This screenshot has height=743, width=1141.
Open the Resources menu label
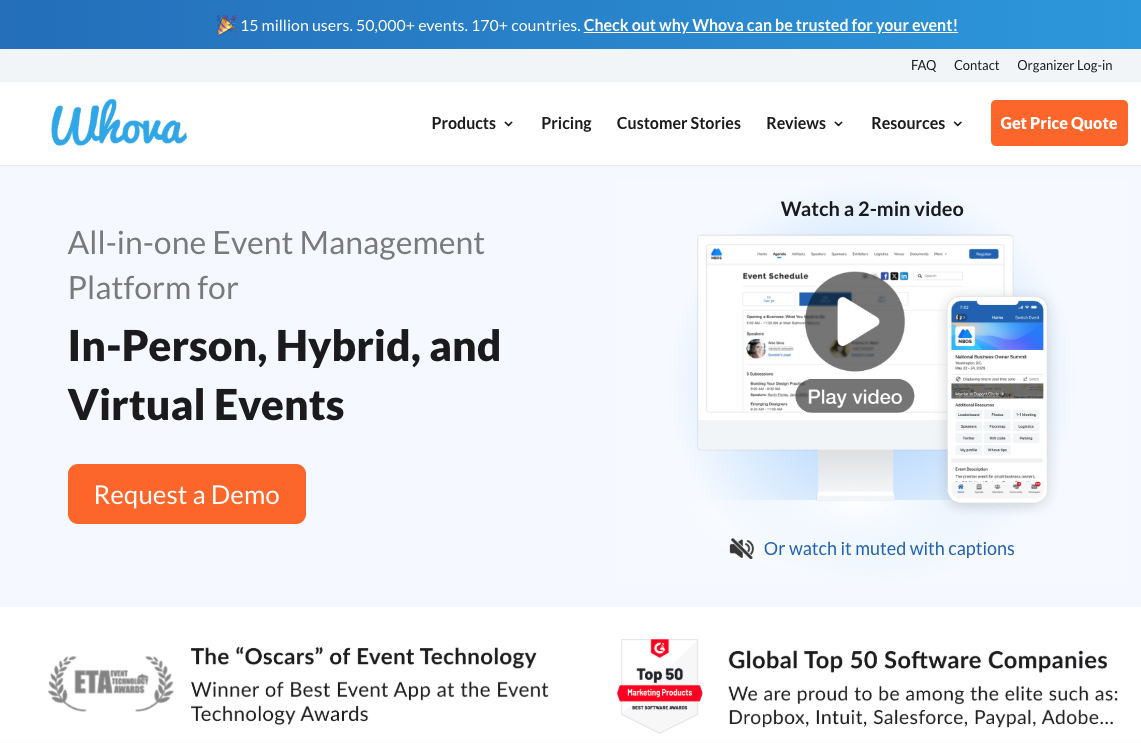tap(908, 124)
